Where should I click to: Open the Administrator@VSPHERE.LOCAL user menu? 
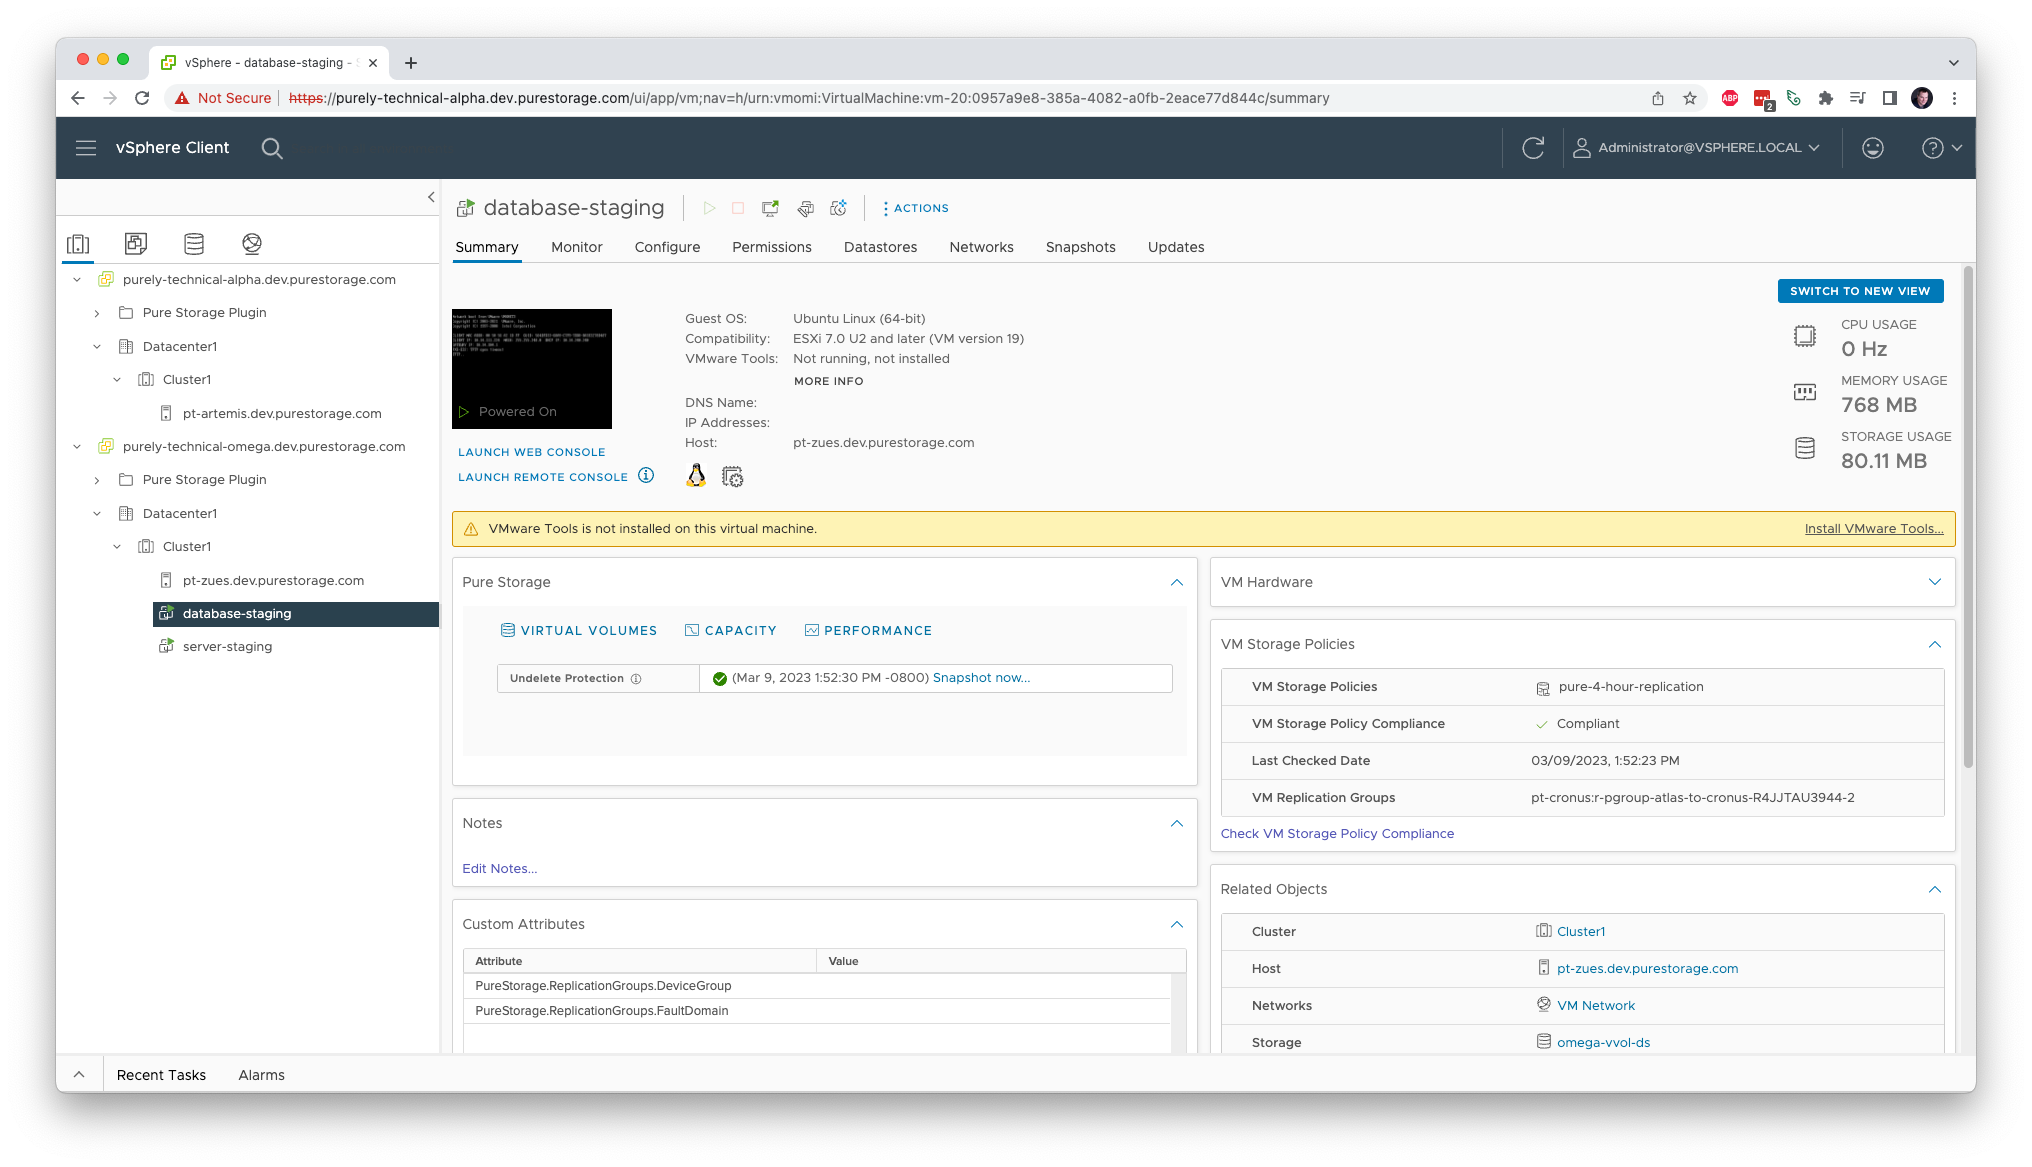tap(1696, 148)
